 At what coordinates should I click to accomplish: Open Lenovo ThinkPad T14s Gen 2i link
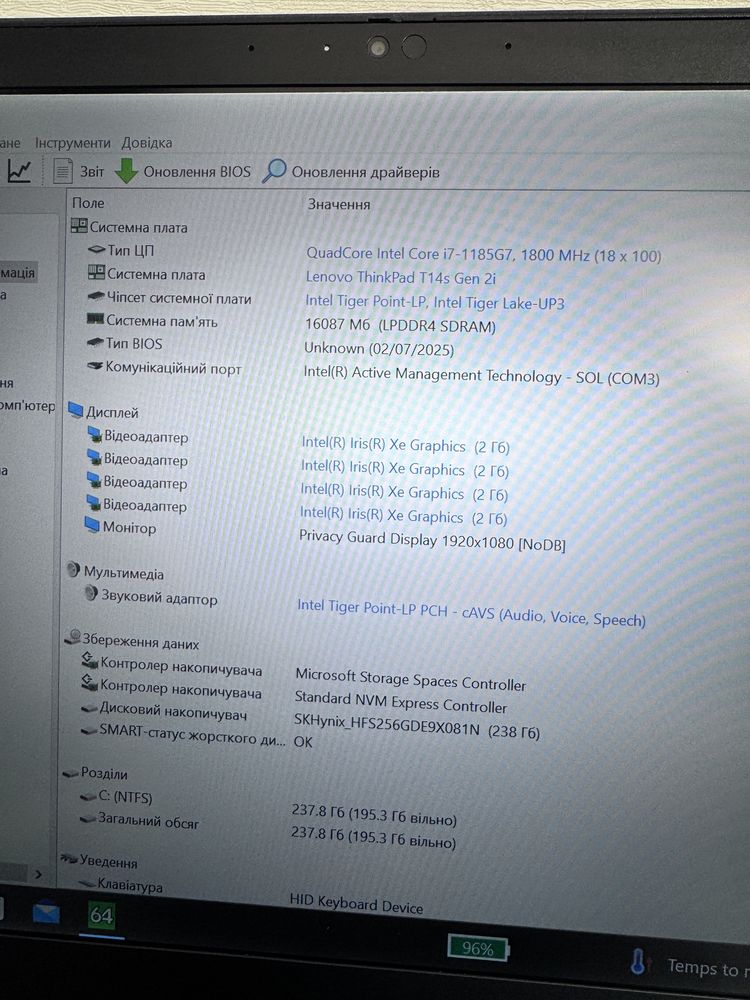pos(401,277)
